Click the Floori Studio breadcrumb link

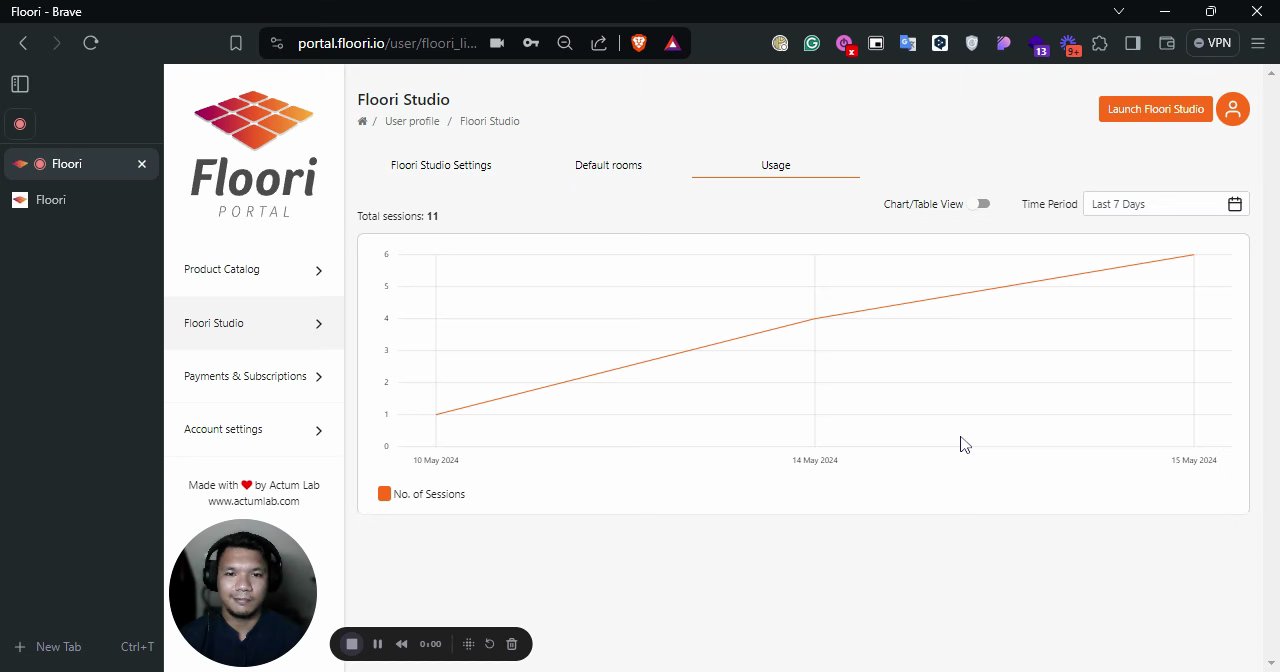(x=489, y=121)
